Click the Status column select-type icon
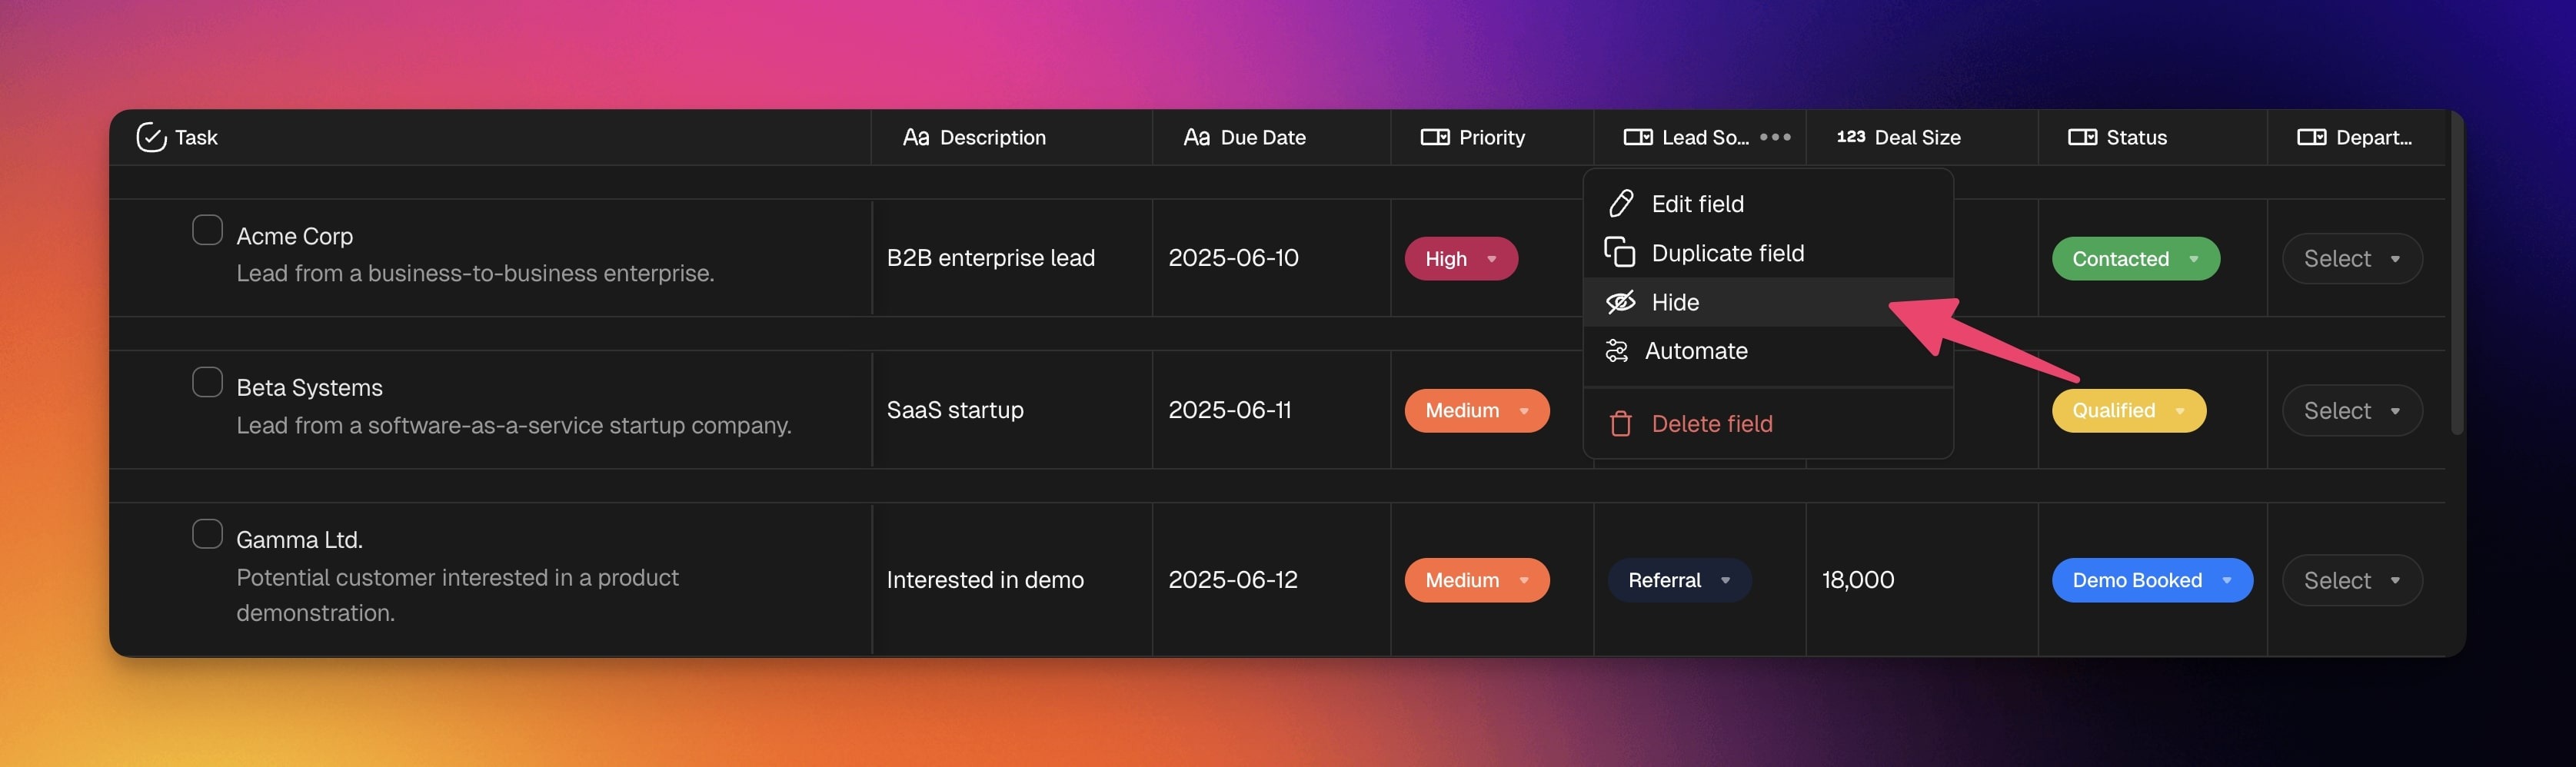 [2082, 137]
